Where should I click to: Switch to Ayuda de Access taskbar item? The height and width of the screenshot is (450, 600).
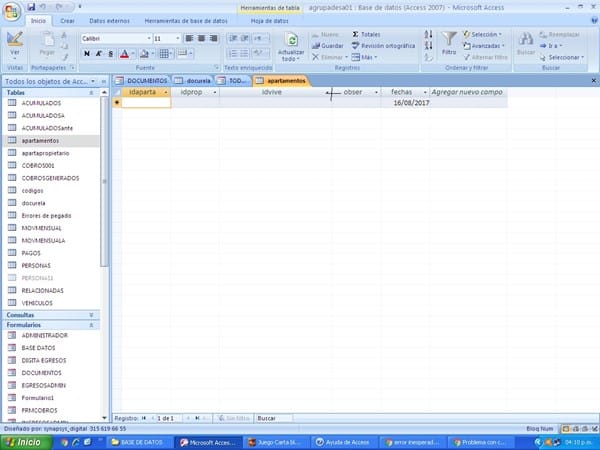(x=344, y=443)
